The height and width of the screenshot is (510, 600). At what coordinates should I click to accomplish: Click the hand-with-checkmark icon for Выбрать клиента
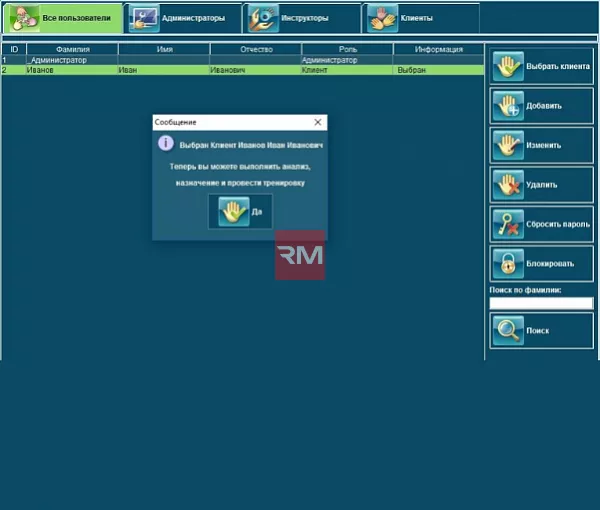tap(508, 67)
